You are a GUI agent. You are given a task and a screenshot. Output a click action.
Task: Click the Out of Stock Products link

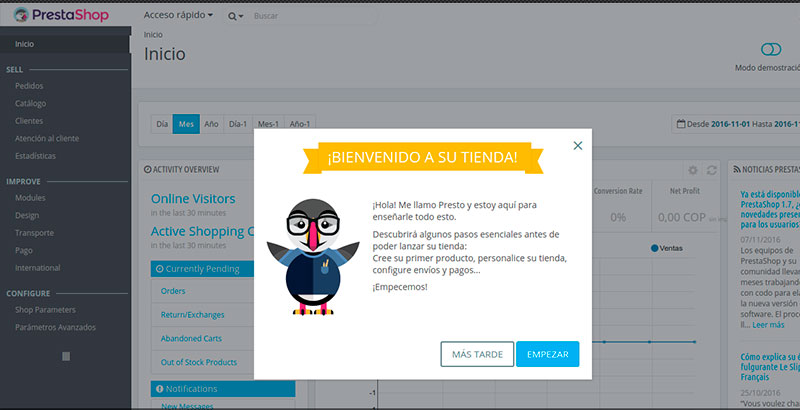pyautogui.click(x=199, y=362)
